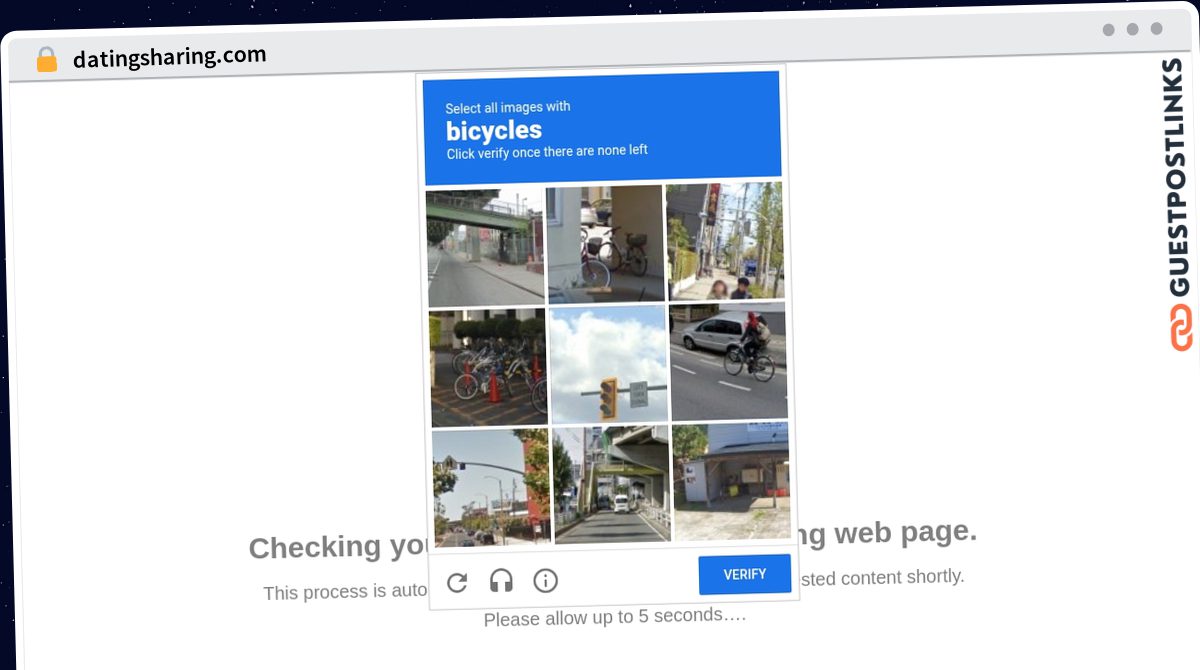Select tile with cyclist passing silver car
Image resolution: width=1200 pixels, height=670 pixels.
point(727,362)
